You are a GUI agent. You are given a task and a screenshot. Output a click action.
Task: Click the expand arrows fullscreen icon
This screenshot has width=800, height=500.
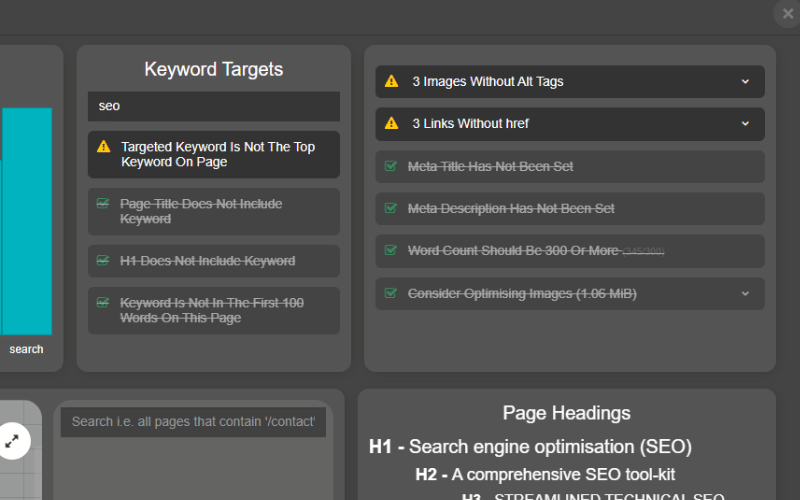click(12, 440)
